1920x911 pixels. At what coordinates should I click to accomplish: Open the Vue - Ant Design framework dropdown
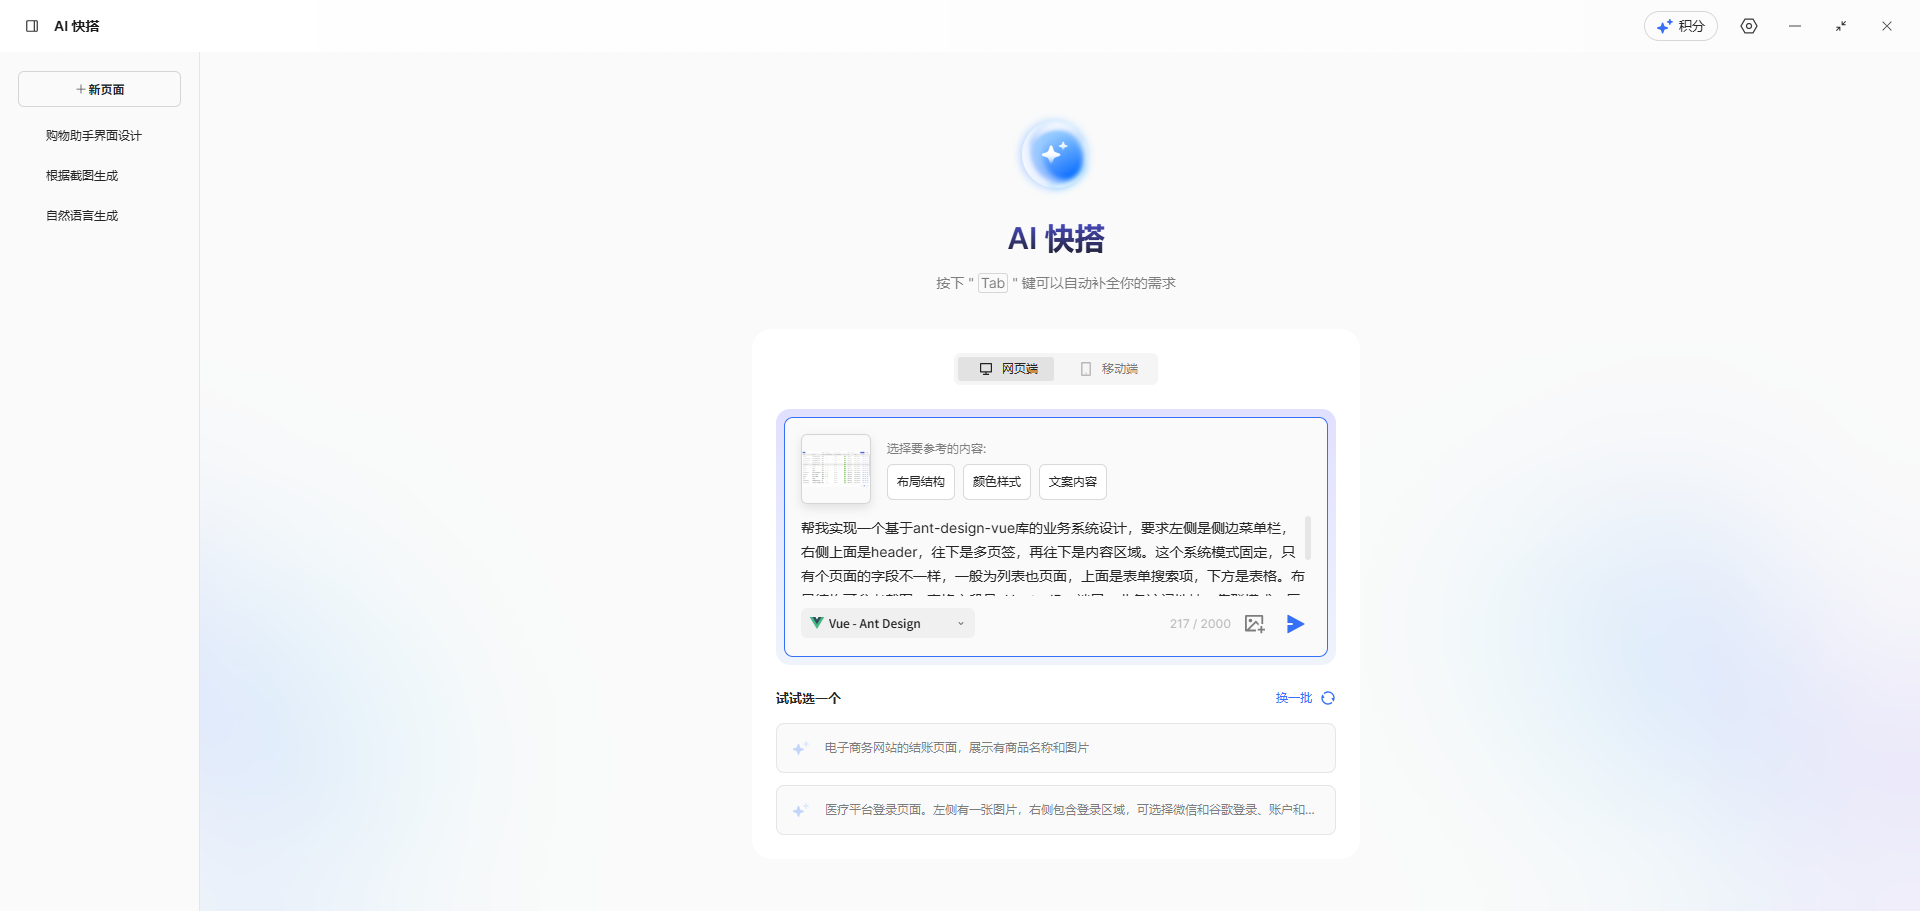[886, 623]
